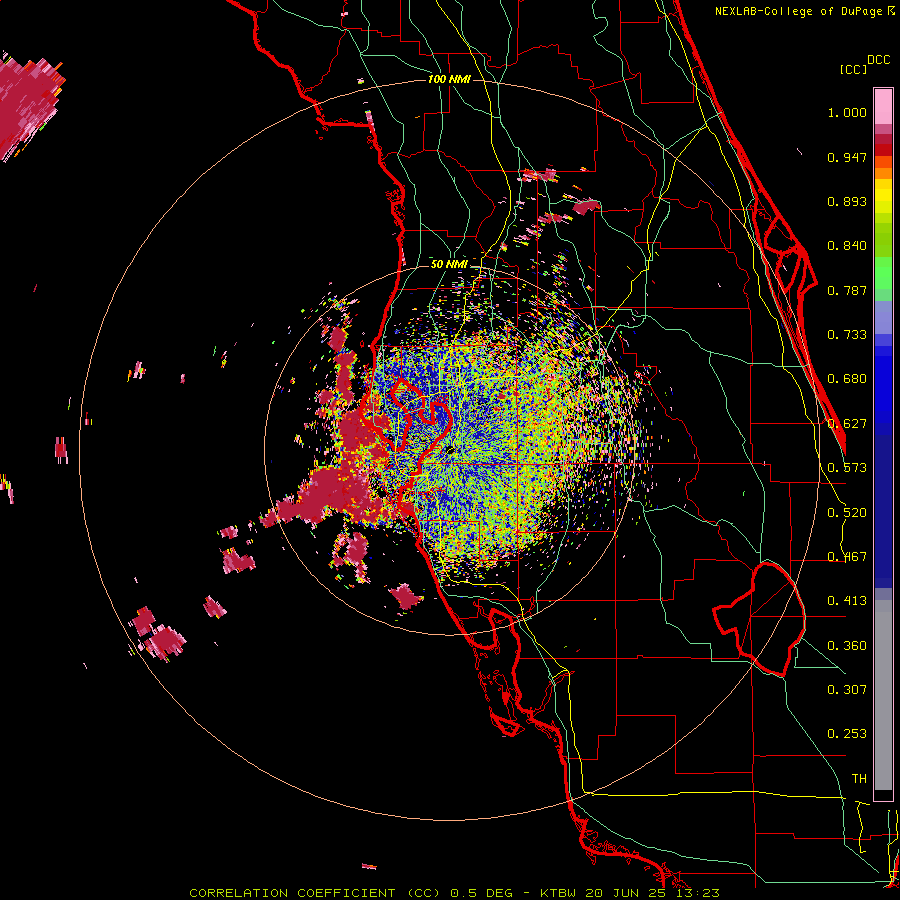Click the DCC product label above the color bar
This screenshot has height=900, width=900.
[878, 60]
